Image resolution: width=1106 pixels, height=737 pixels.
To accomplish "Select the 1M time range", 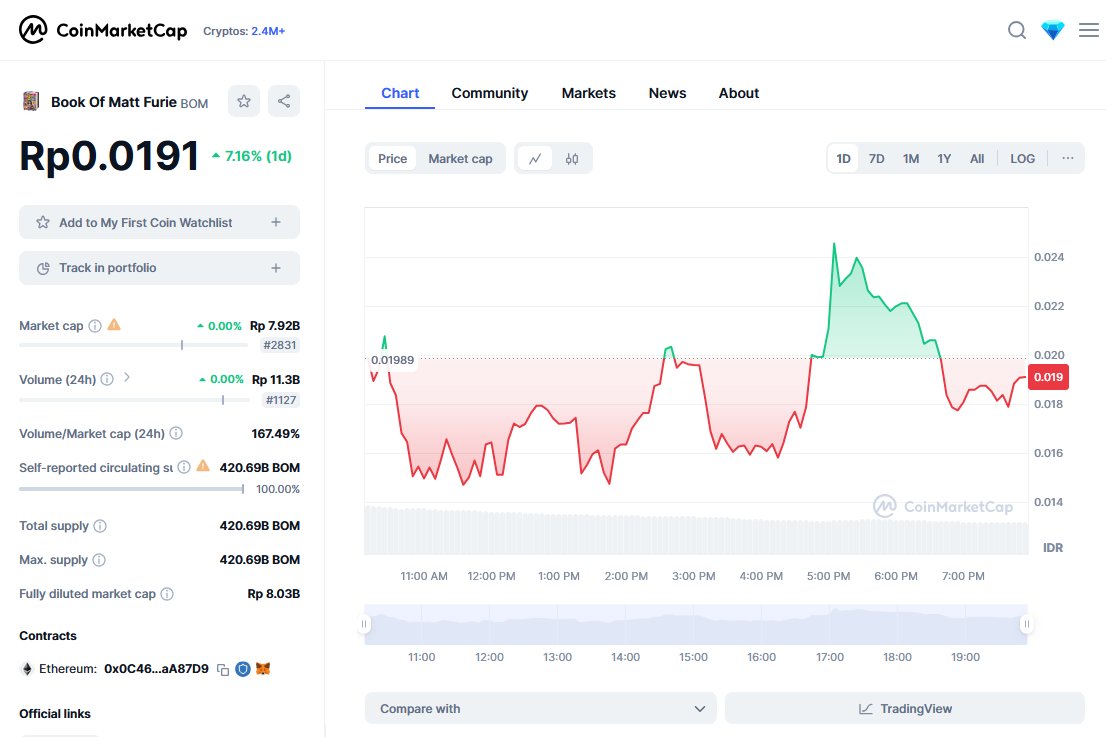I will (911, 159).
